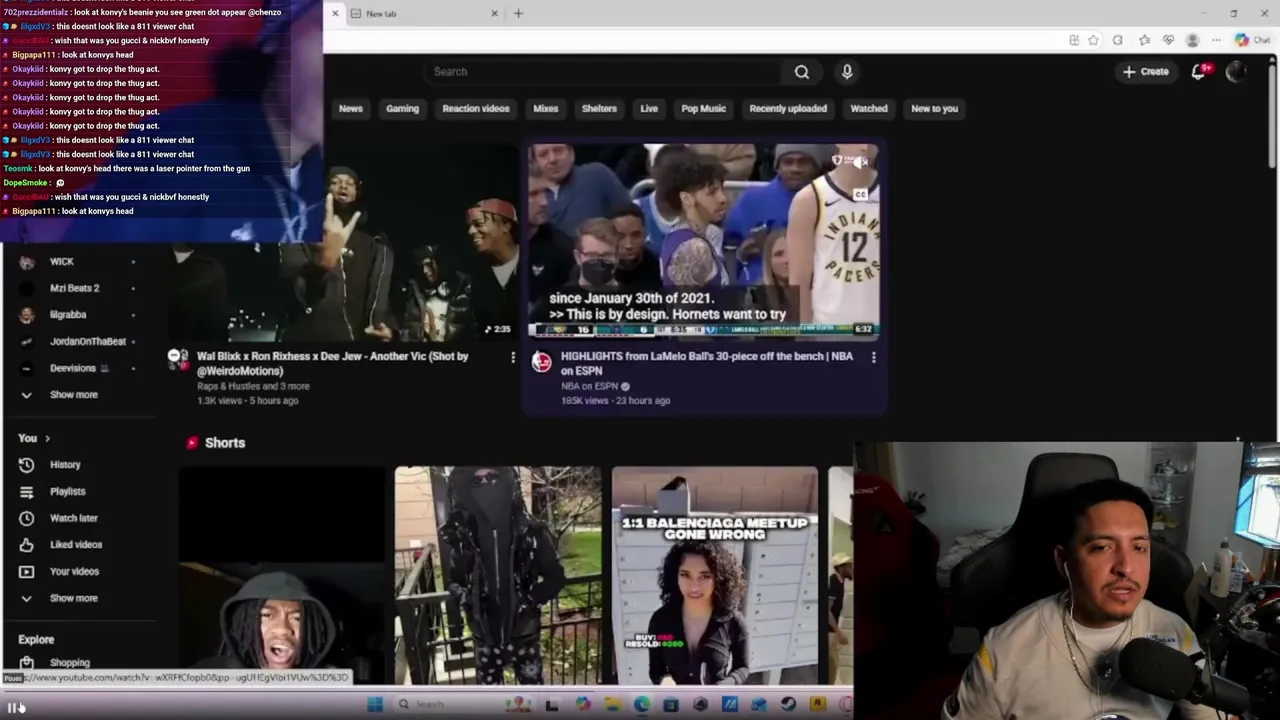Click the YouTube search magnifier button
1280x720 pixels.
(801, 72)
